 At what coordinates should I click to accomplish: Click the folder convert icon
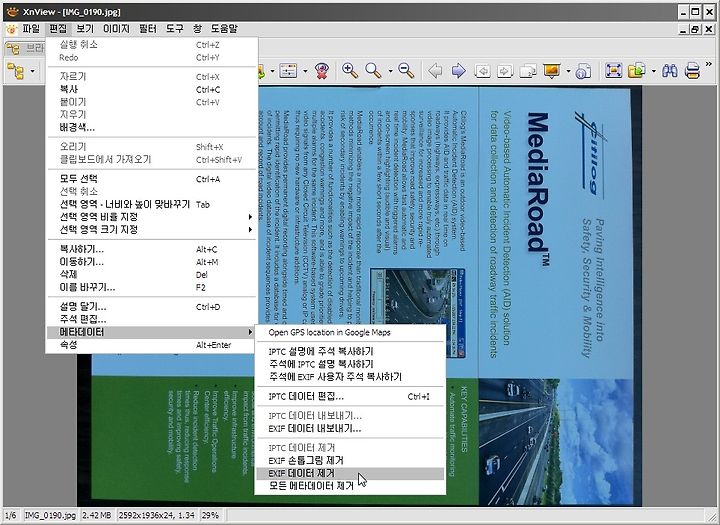(x=637, y=71)
